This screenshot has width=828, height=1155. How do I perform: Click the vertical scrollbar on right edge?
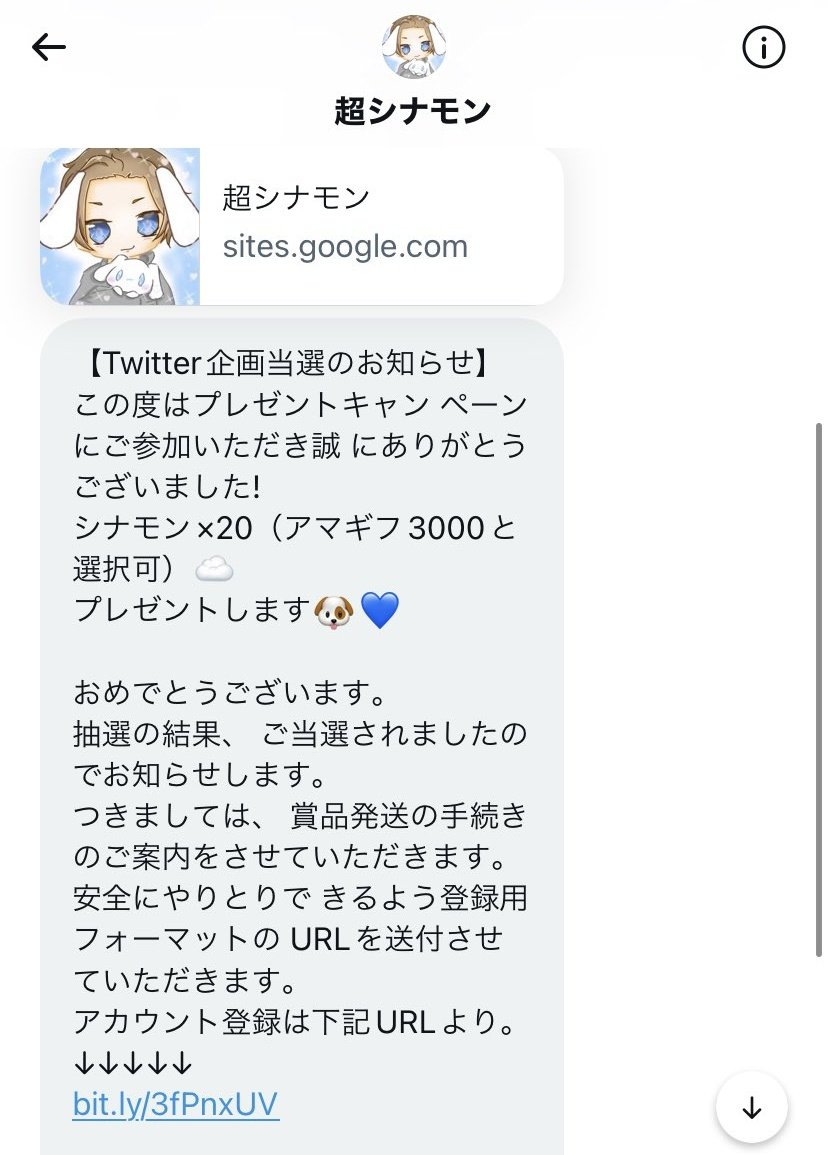(818, 690)
